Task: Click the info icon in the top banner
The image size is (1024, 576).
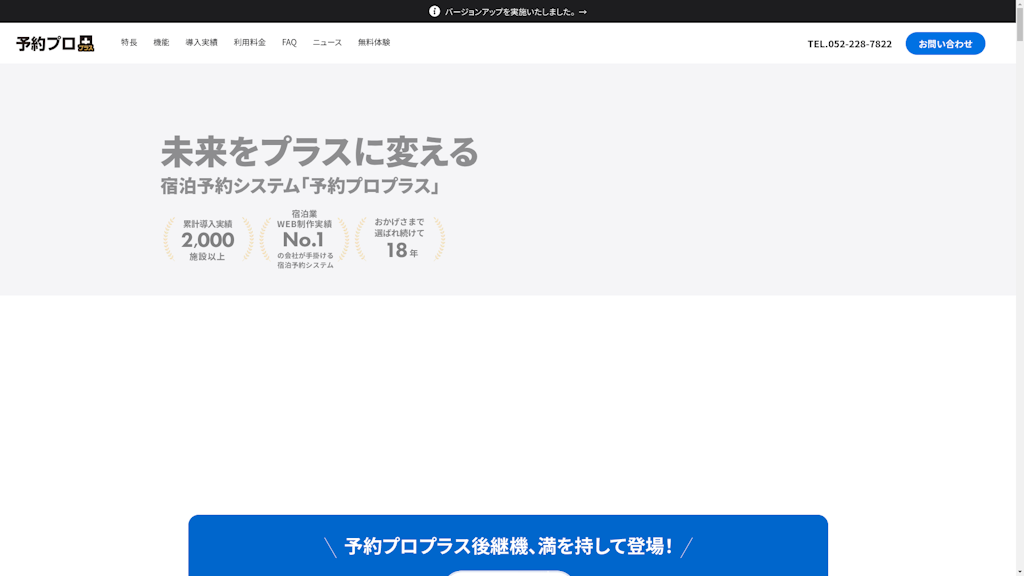Action: [x=434, y=12]
